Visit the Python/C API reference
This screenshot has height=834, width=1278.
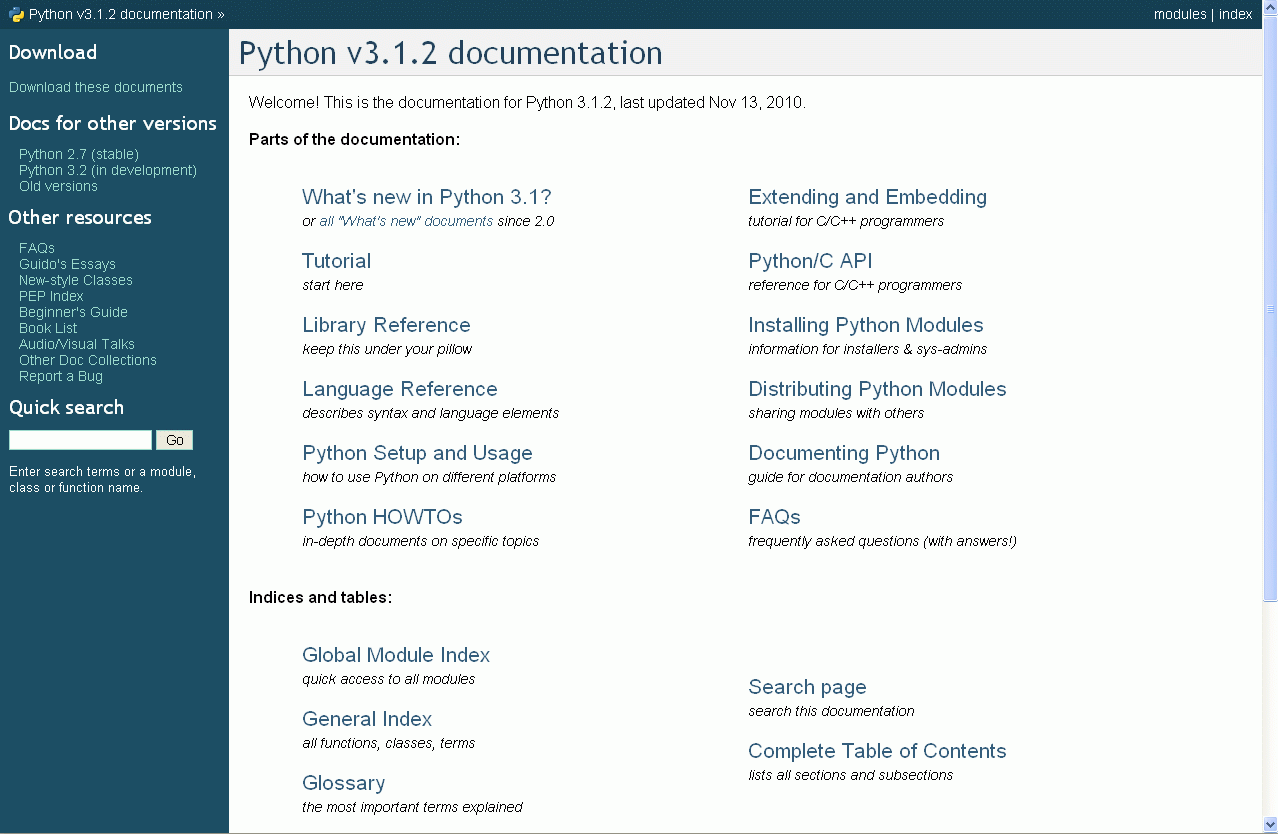pyautogui.click(x=810, y=261)
